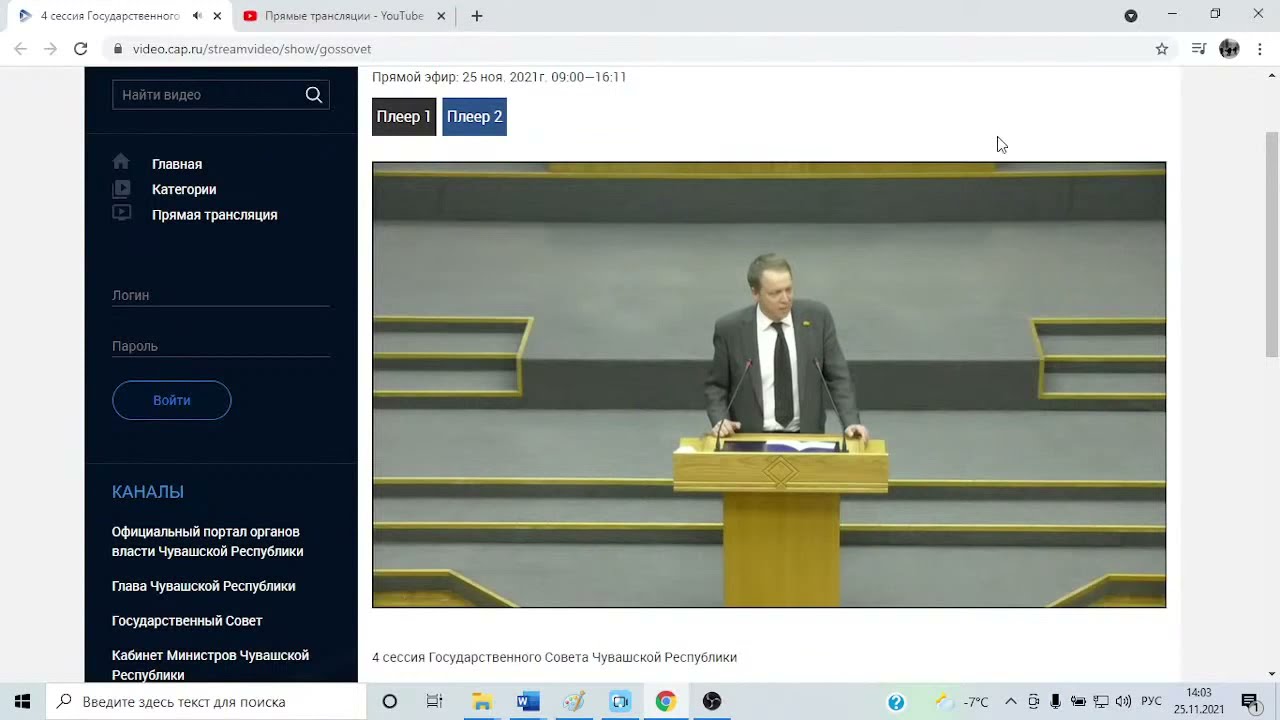Close the YouTube browser tab
Viewport: 1280px width, 720px height.
click(441, 16)
